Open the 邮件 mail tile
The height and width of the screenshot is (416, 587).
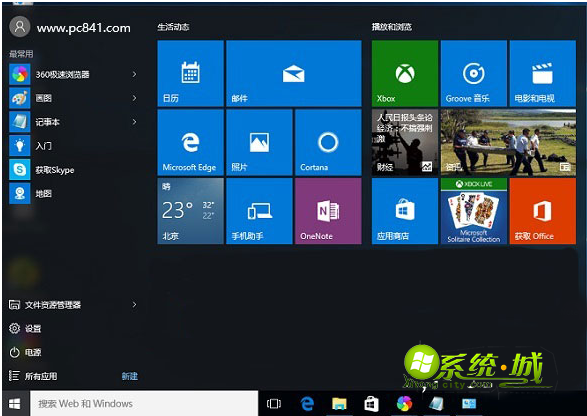pyautogui.click(x=294, y=73)
